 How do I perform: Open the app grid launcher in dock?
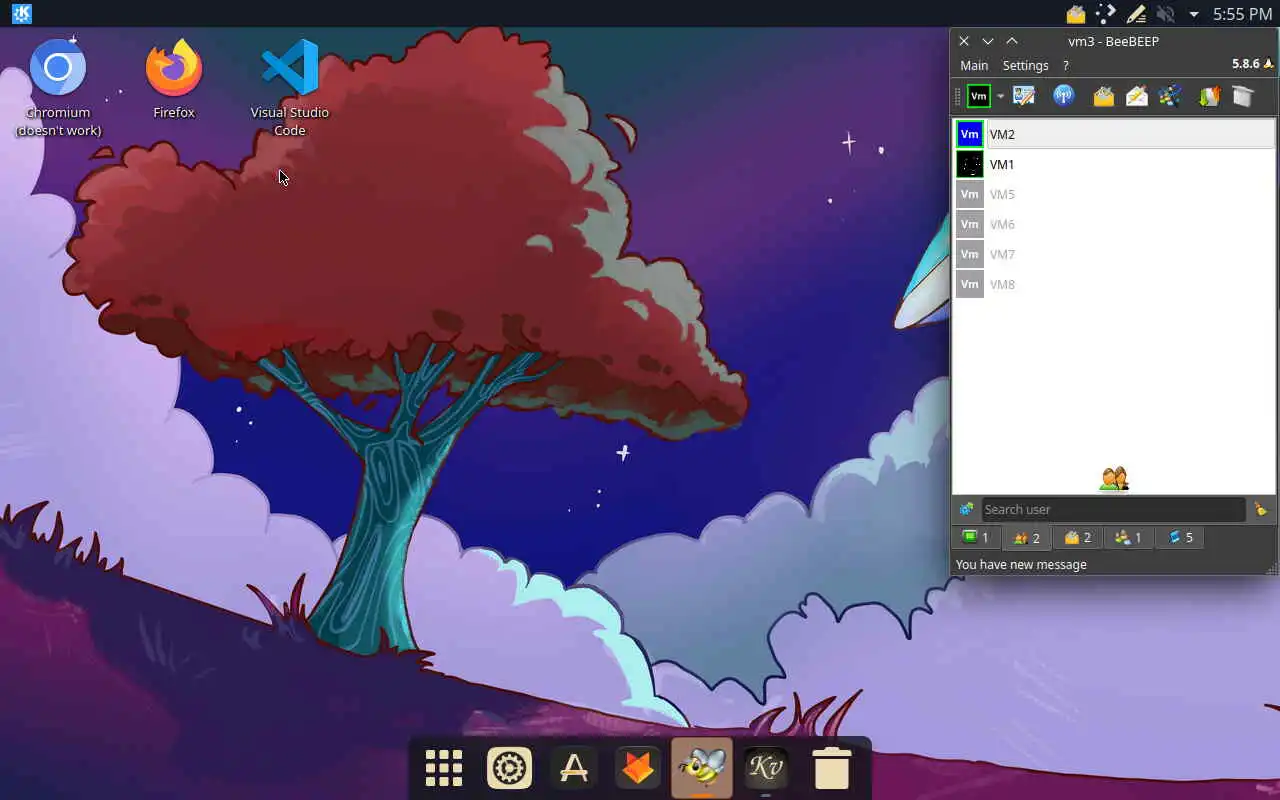[444, 768]
